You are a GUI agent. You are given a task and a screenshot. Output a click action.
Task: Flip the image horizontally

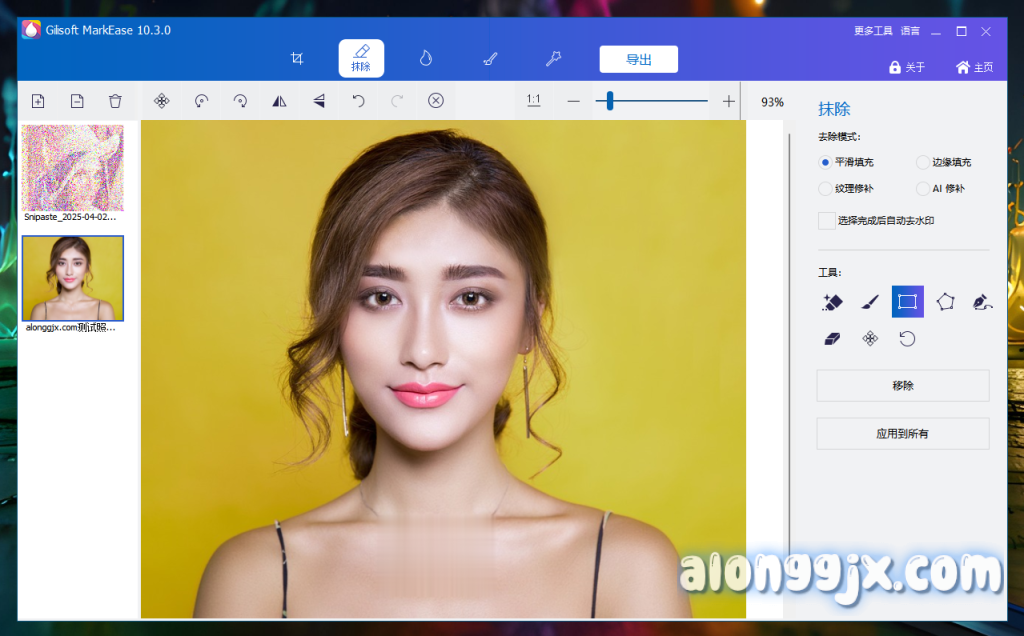coord(280,101)
